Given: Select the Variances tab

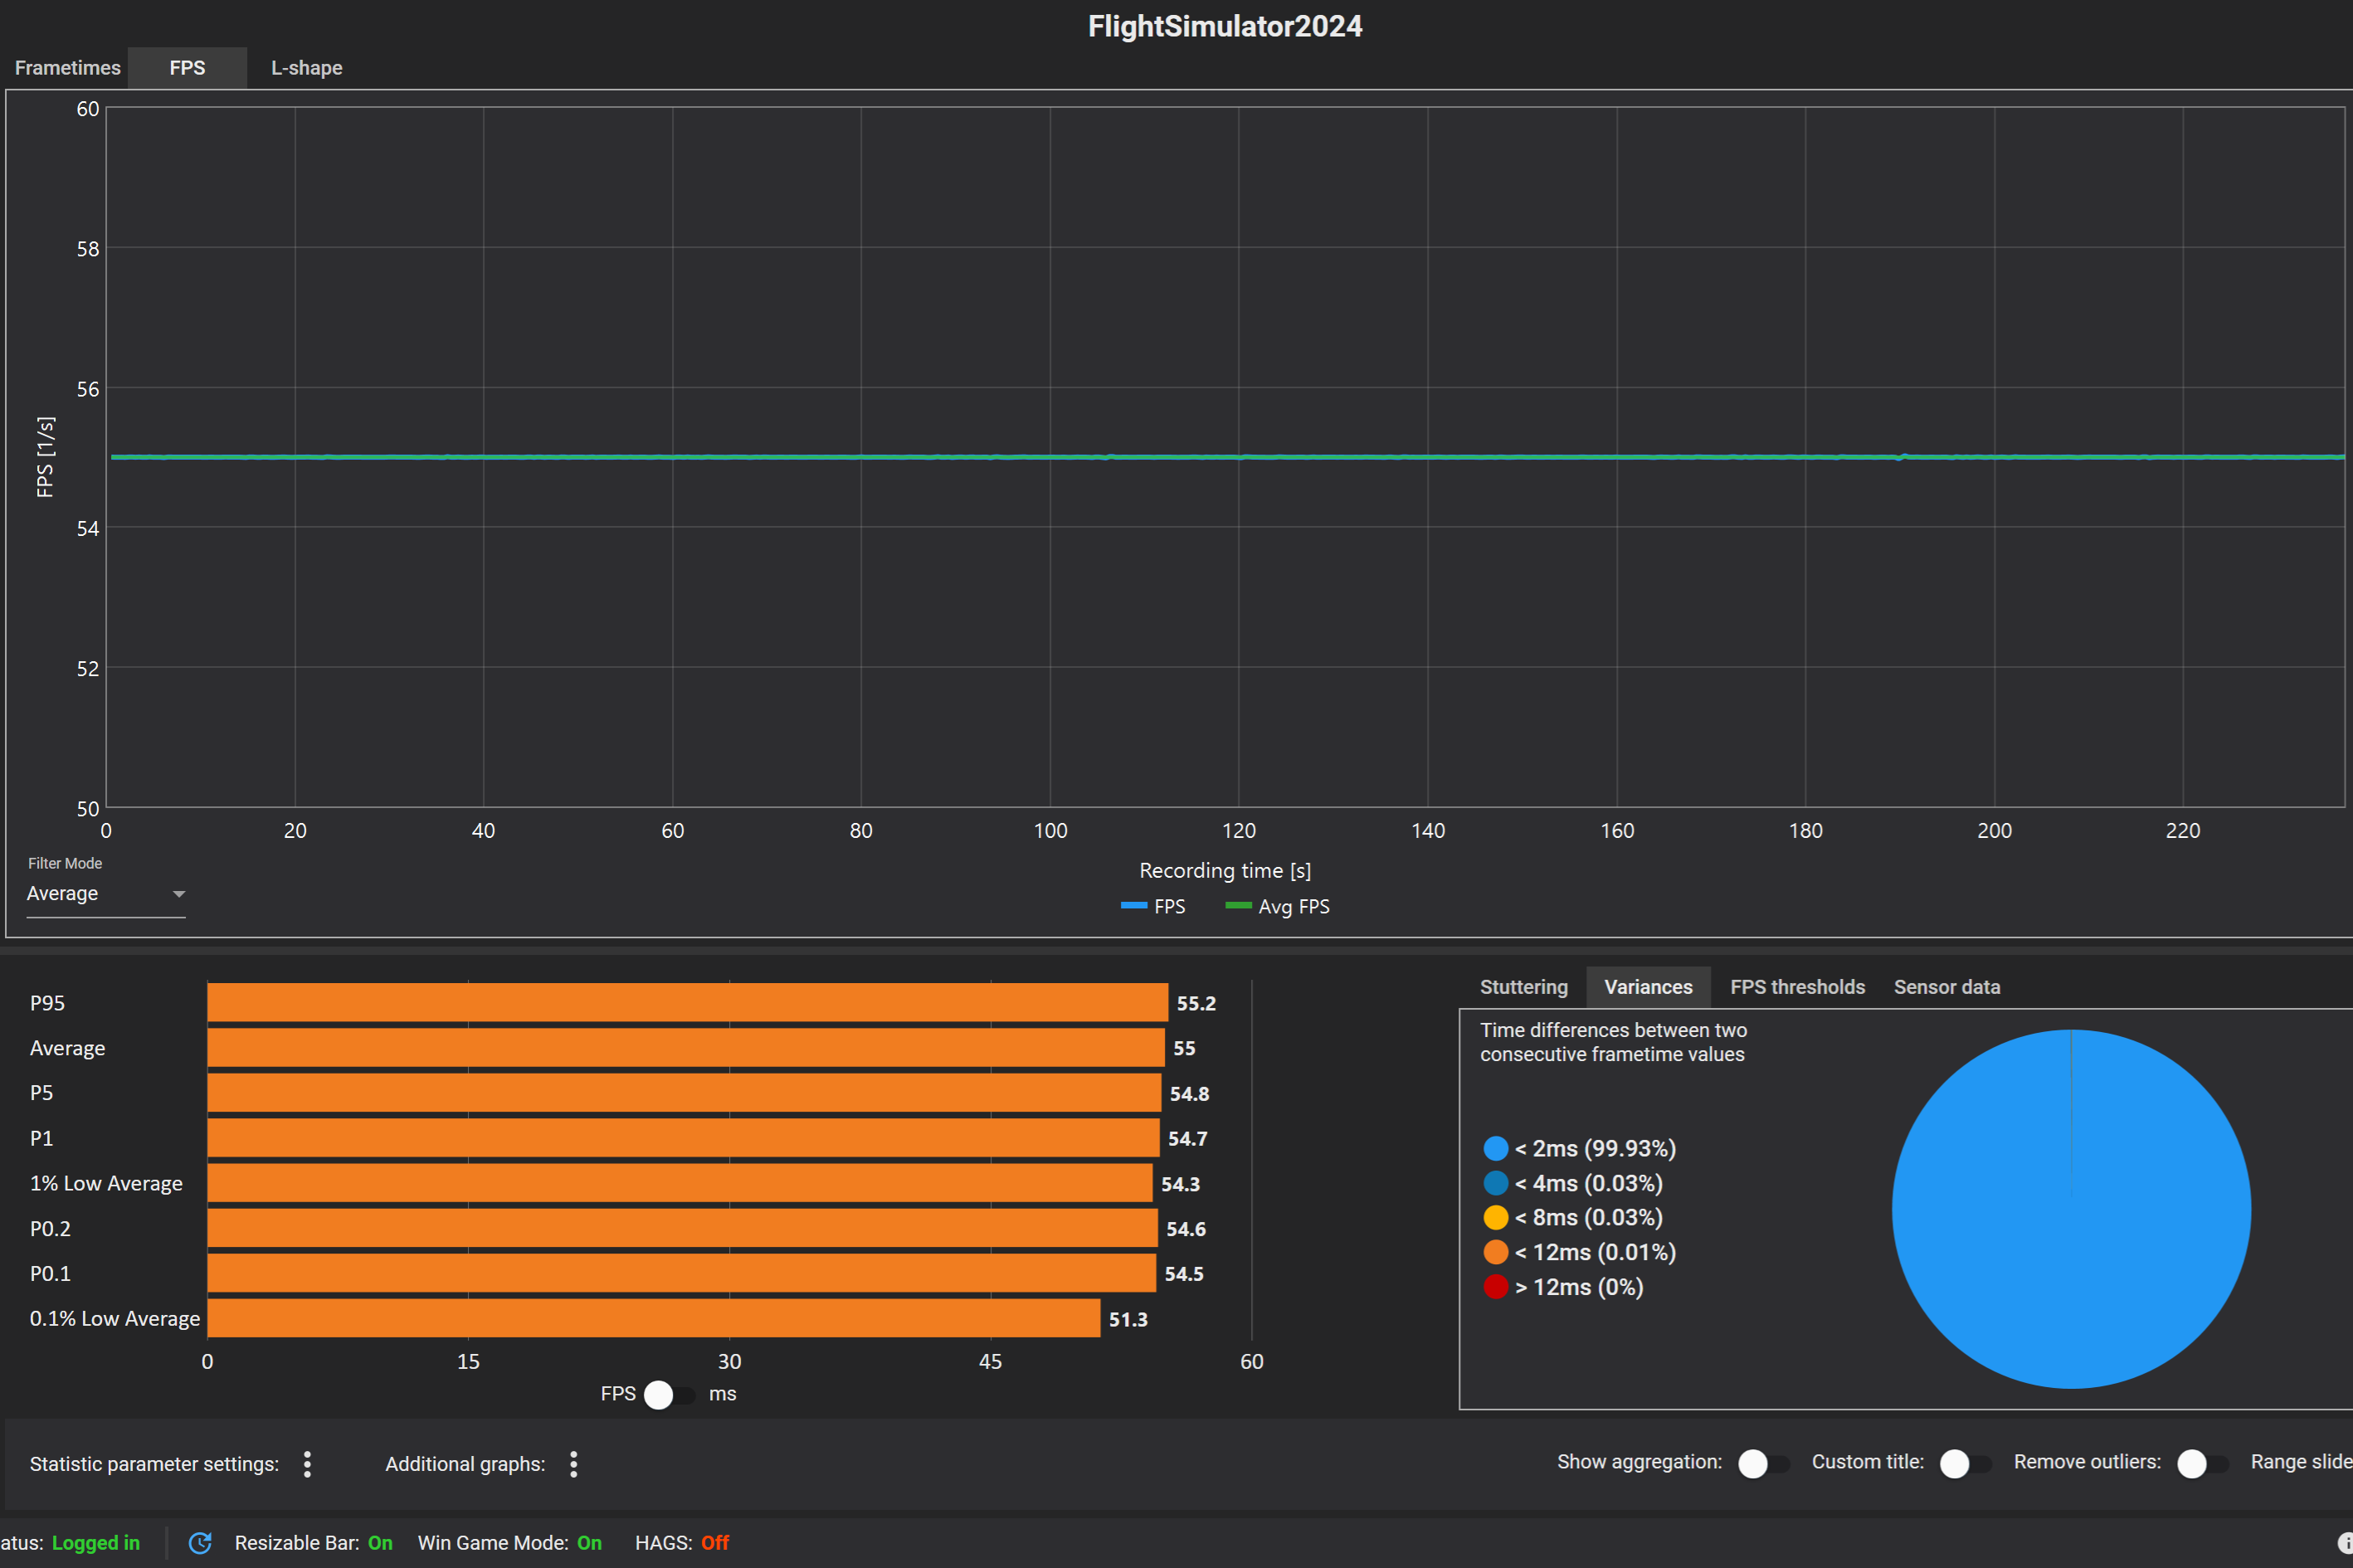Looking at the screenshot, I should tap(1648, 987).
